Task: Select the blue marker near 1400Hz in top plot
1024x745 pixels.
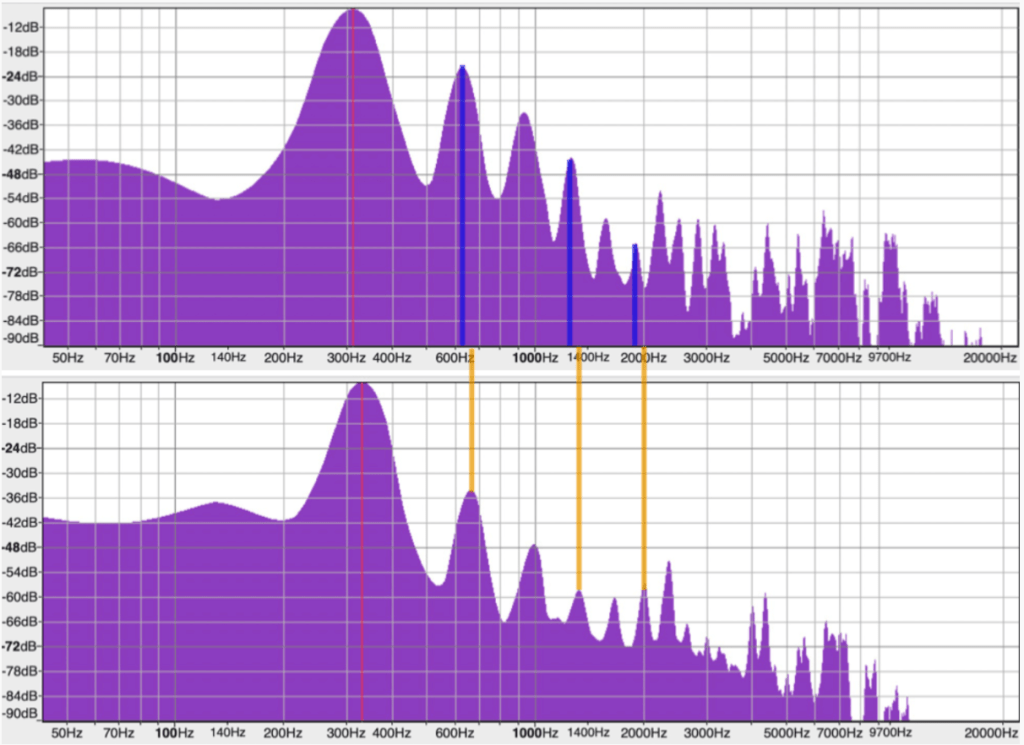Action: 569,250
